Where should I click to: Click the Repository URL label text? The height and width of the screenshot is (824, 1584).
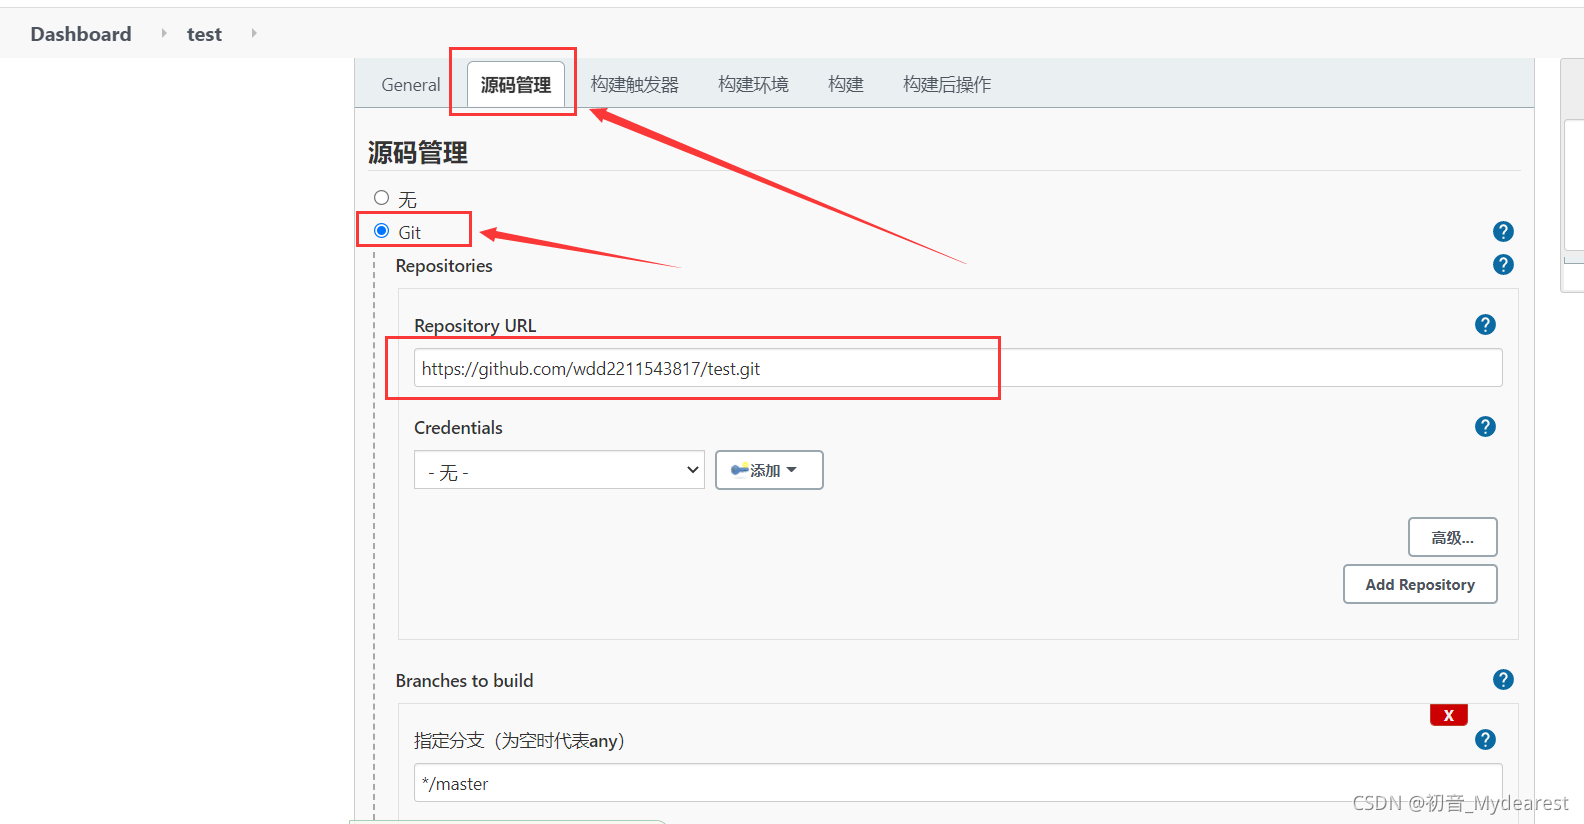click(475, 326)
